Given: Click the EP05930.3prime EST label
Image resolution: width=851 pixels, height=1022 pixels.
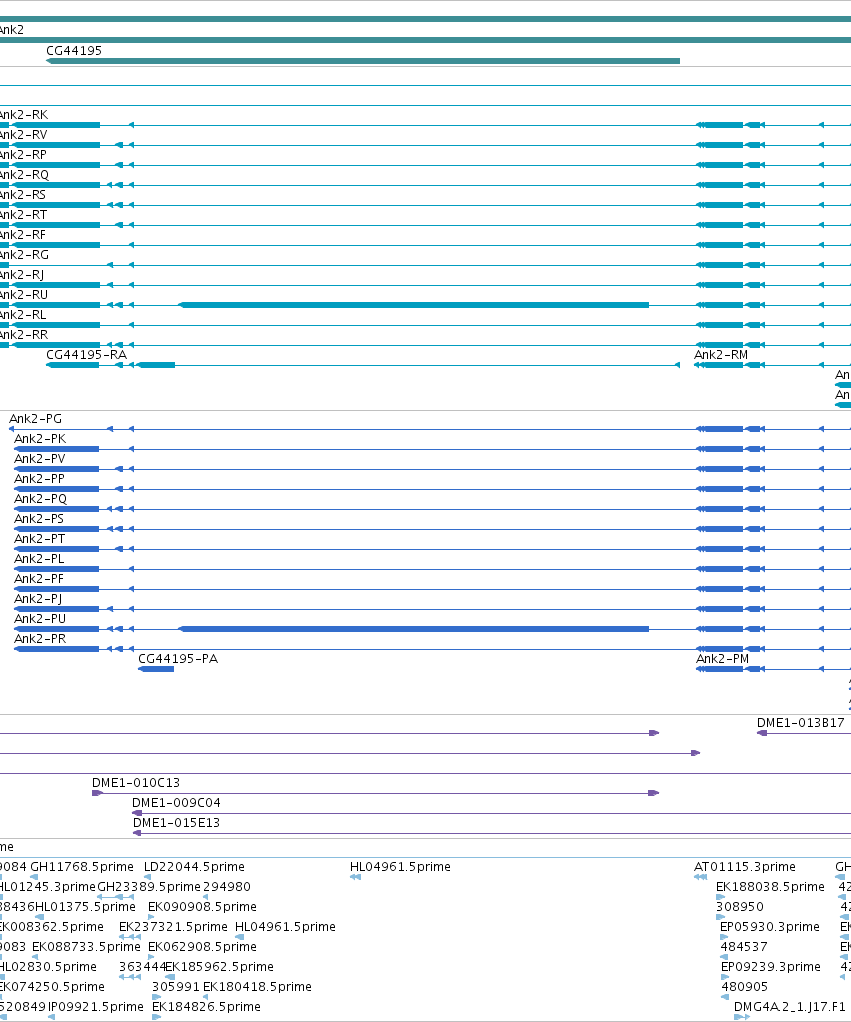Looking at the screenshot, I should [x=770, y=927].
